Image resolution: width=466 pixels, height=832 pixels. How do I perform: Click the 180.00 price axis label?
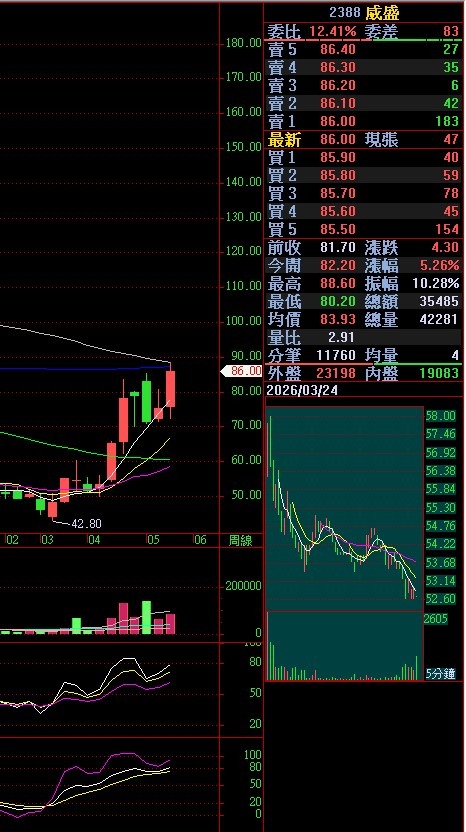pyautogui.click(x=244, y=44)
